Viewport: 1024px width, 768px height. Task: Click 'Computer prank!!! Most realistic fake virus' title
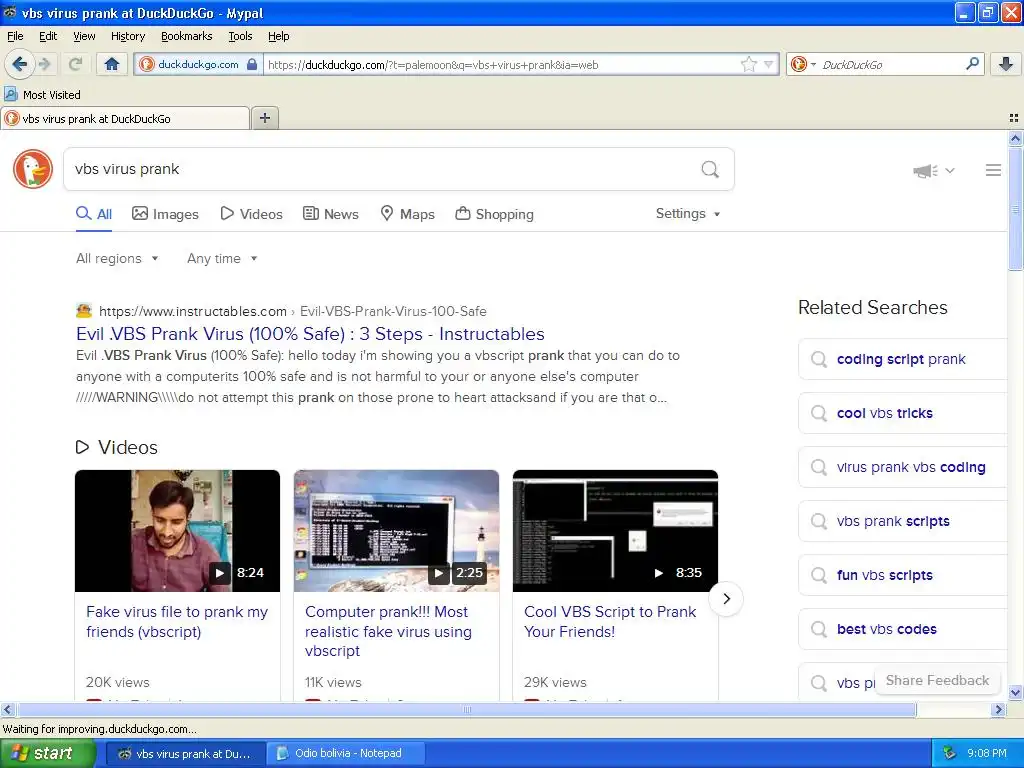(x=389, y=631)
